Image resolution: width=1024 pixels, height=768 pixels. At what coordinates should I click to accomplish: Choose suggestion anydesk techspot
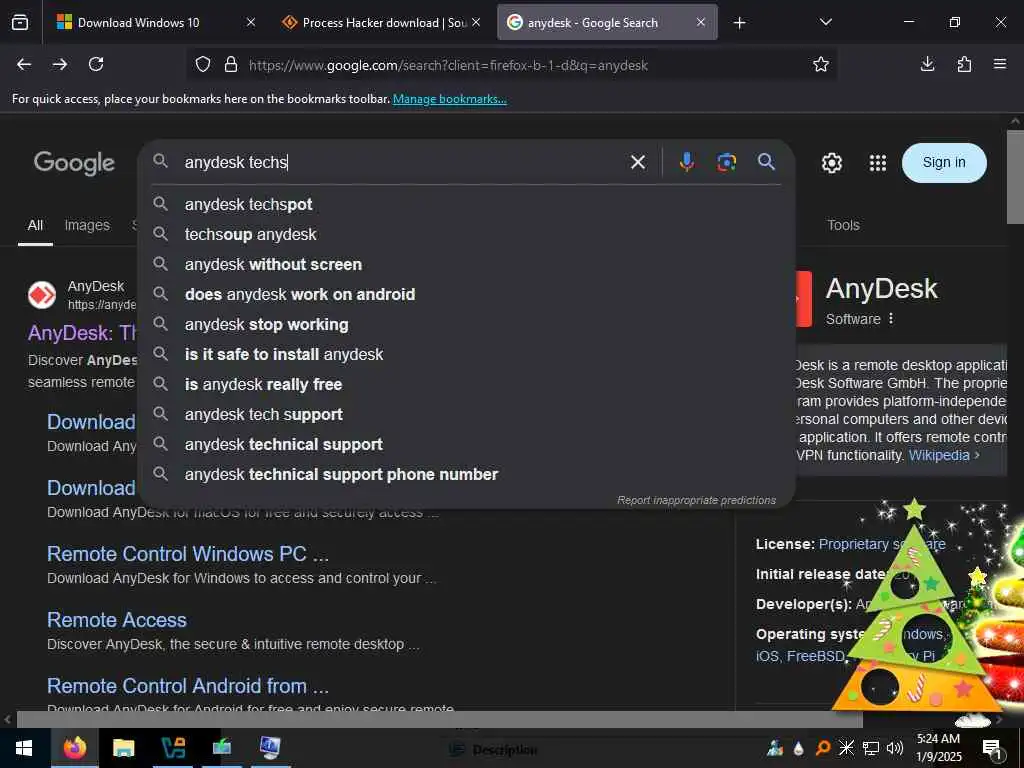466,204
